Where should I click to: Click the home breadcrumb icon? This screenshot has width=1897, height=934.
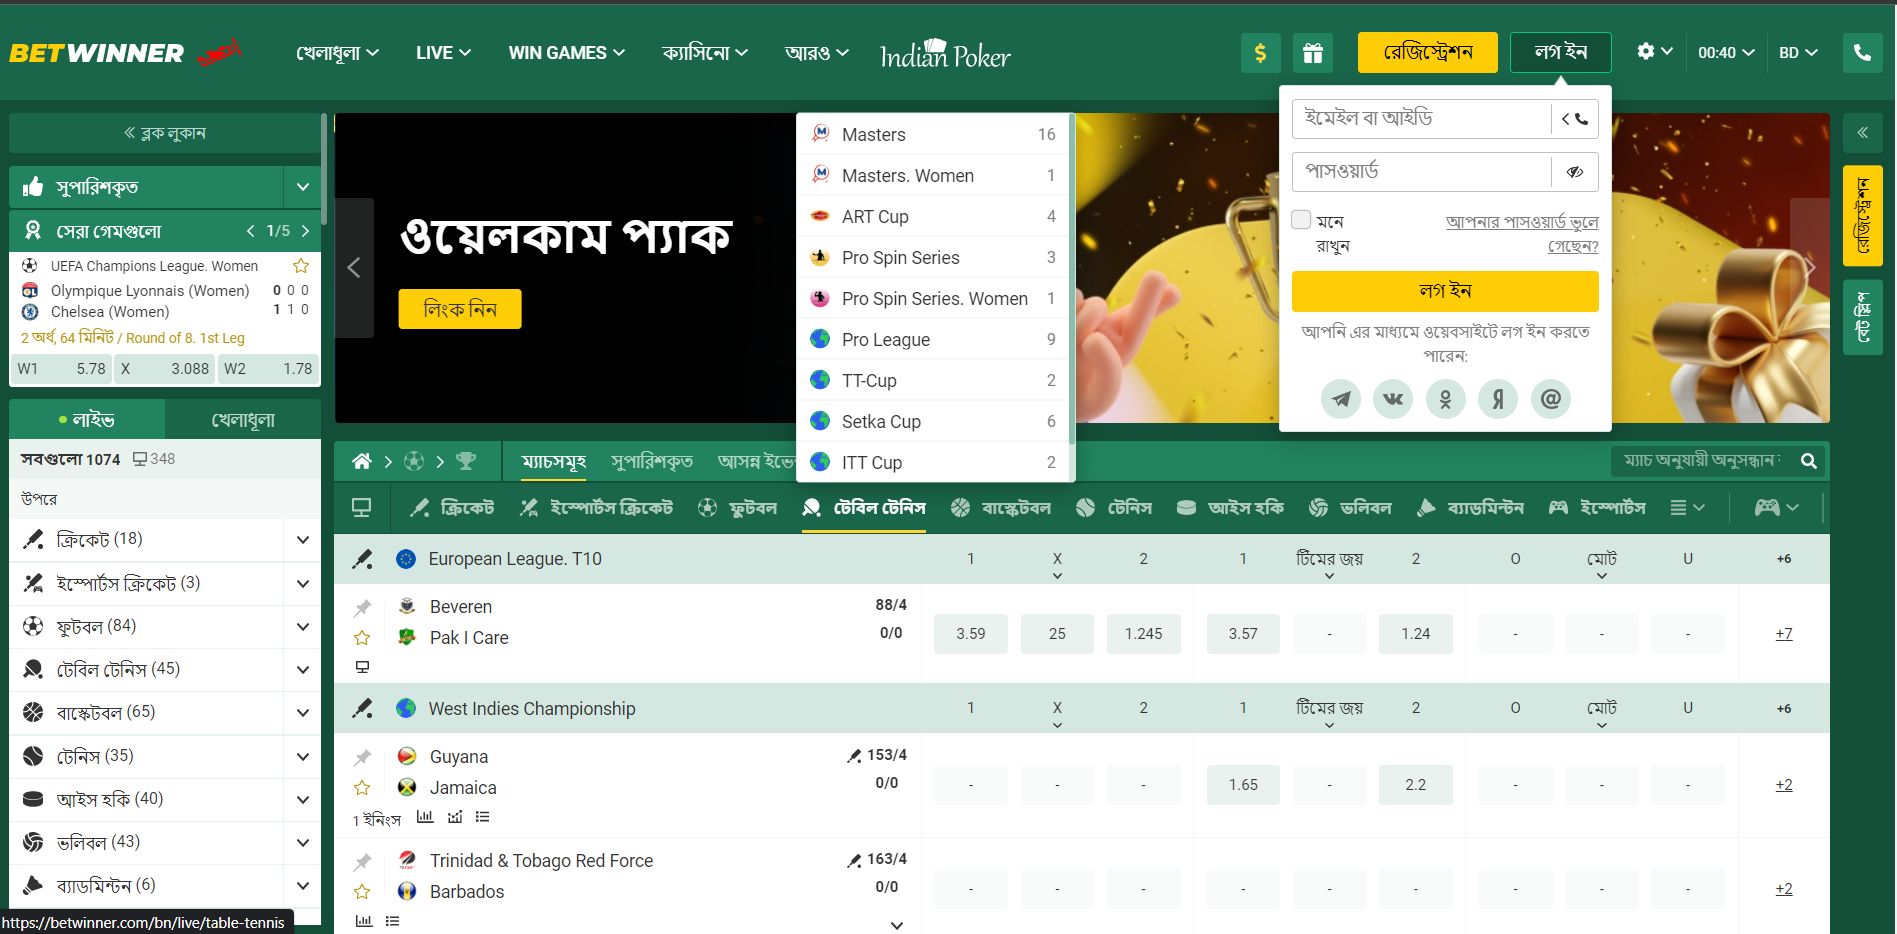pos(362,461)
